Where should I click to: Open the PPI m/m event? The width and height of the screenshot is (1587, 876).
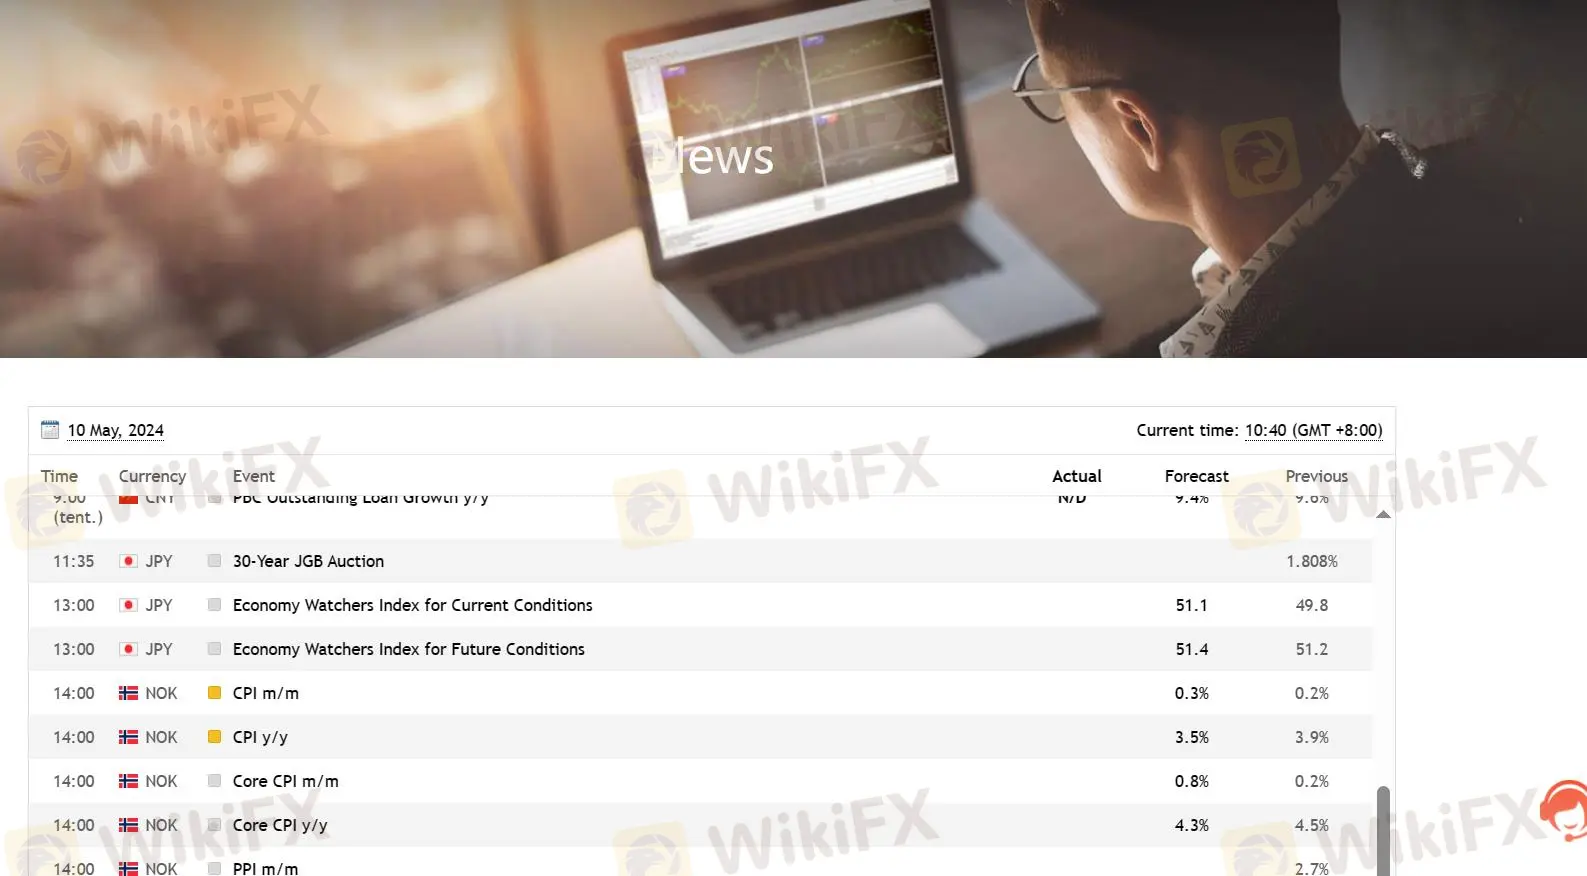265,869
